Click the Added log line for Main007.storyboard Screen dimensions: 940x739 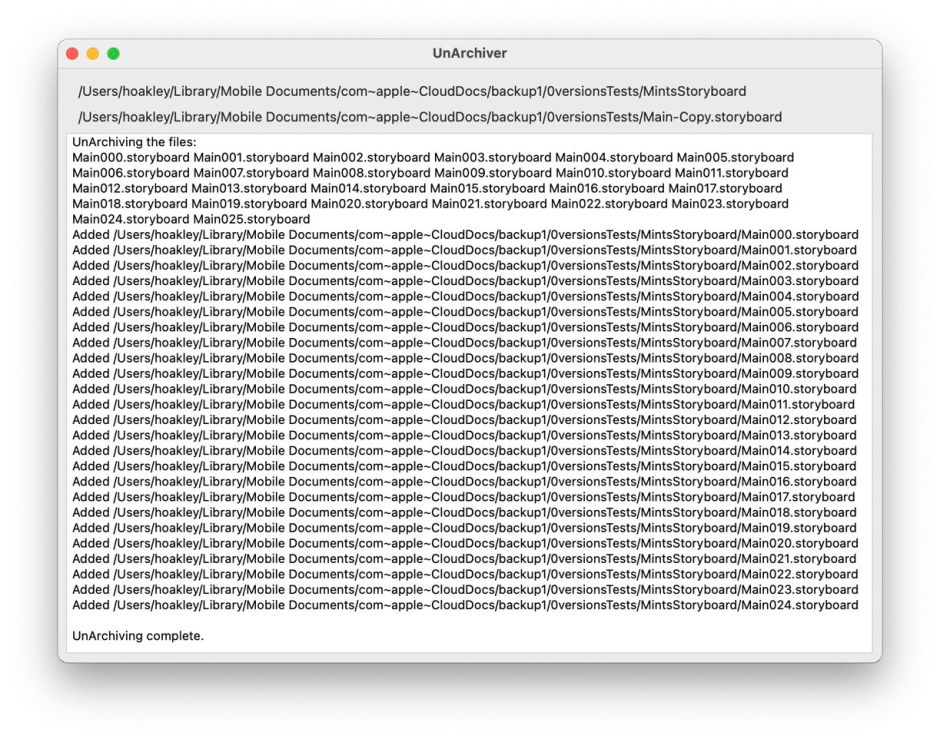pos(465,343)
